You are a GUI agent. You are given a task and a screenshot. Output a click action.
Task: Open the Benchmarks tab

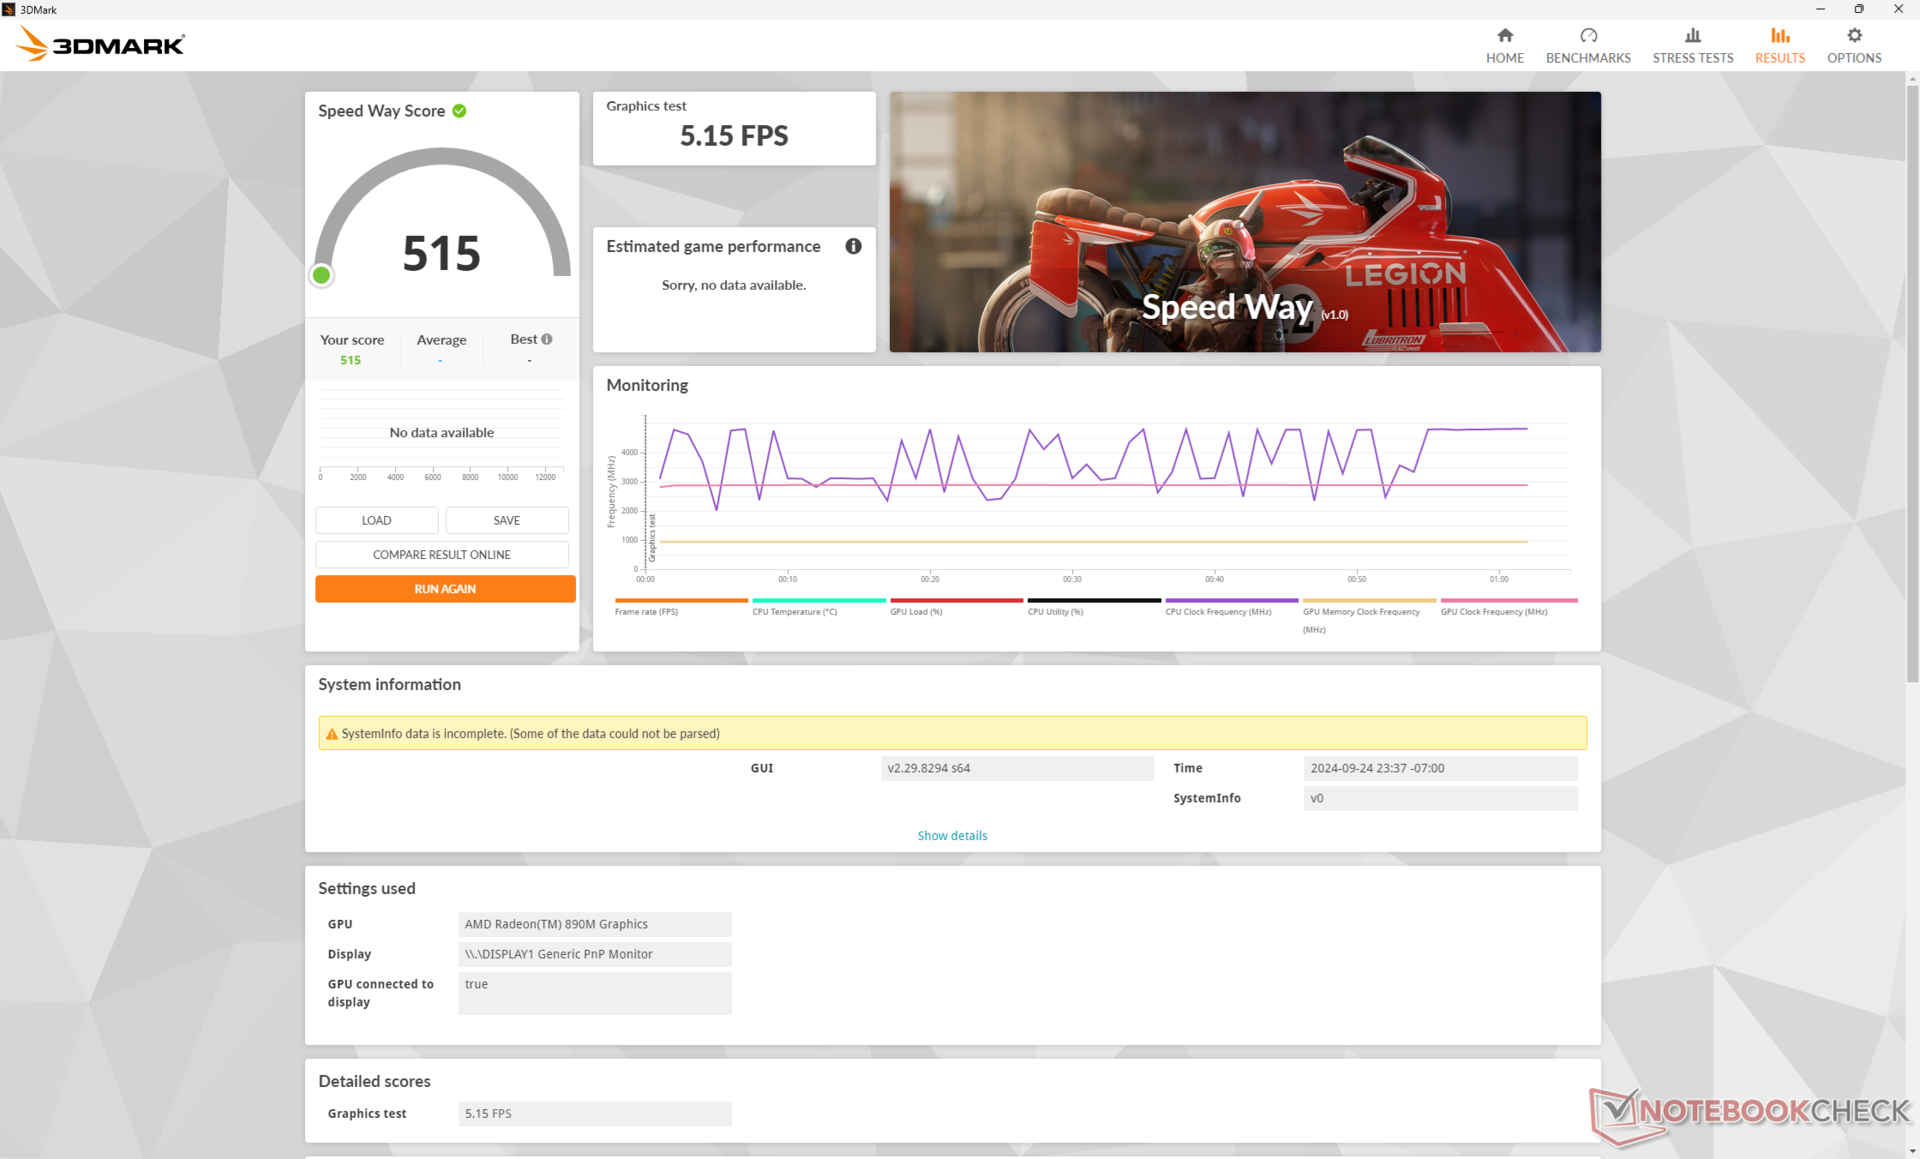1588,46
